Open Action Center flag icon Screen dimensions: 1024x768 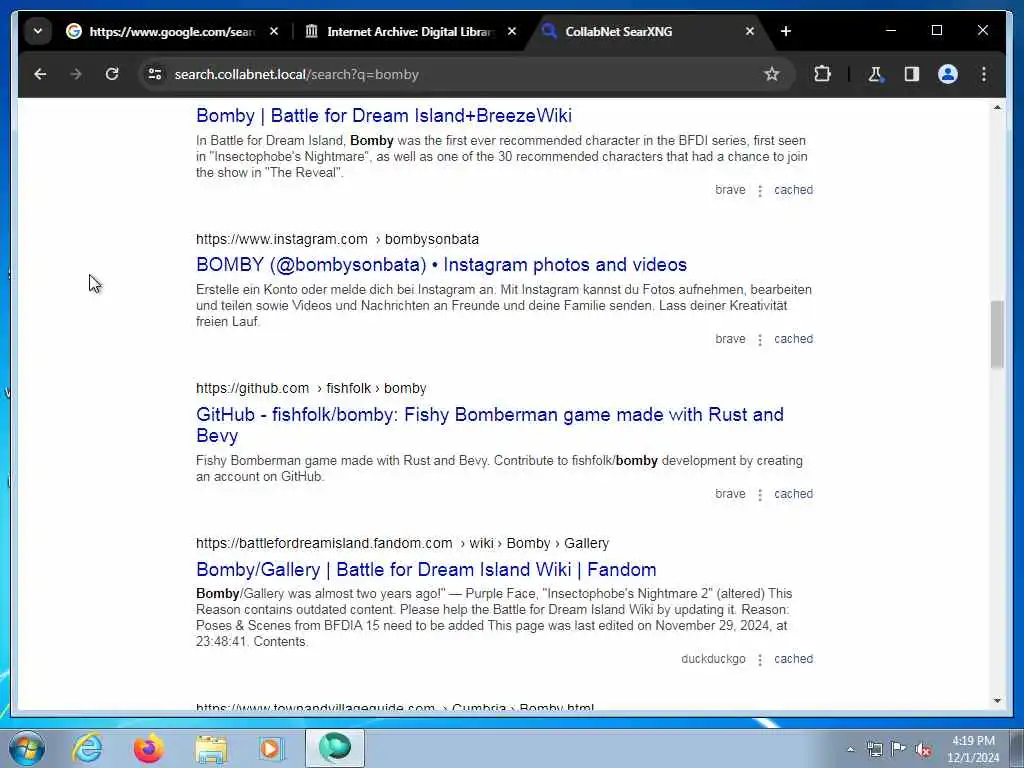pos(899,749)
